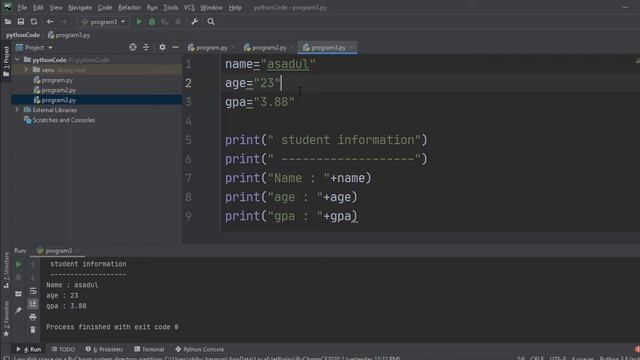
Task: Collapse the pythonCode root folder
Action: [x=17, y=60]
